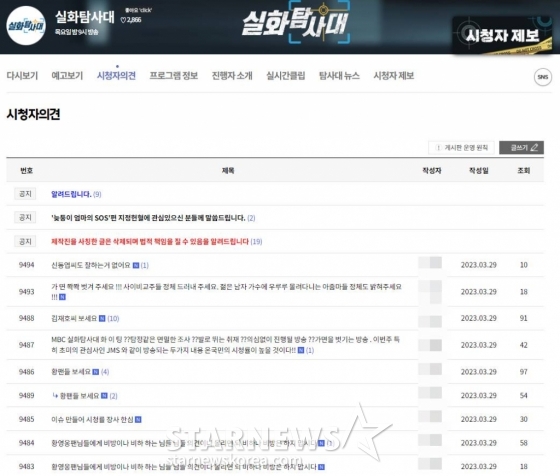Viewport: 560px width, 476px height.
Task: Click the center 실화탐사대 title logo
Action: [x=295, y=23]
